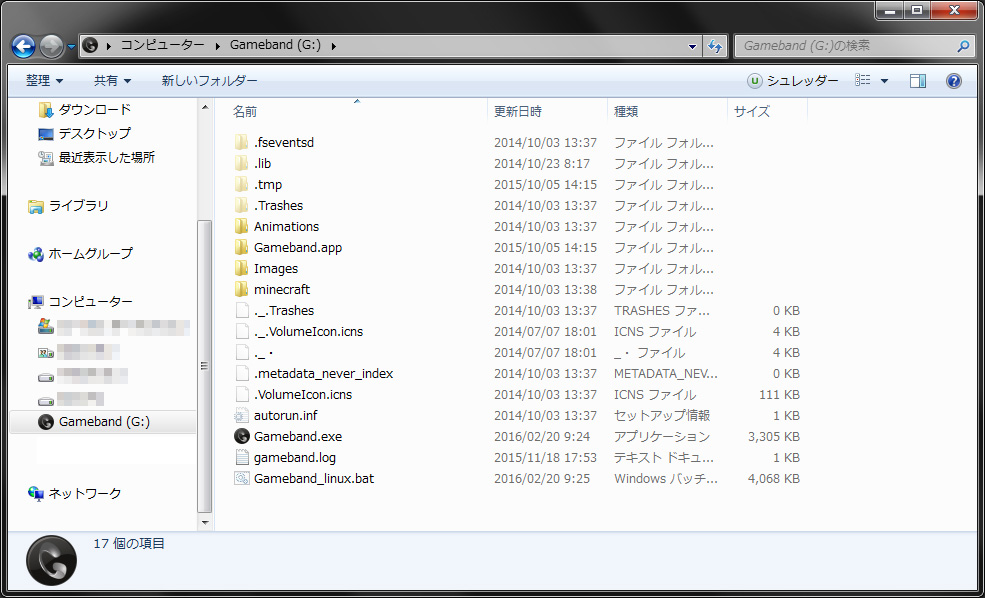
Task: Click navigation pane scrollbar down arrow
Action: (205, 522)
